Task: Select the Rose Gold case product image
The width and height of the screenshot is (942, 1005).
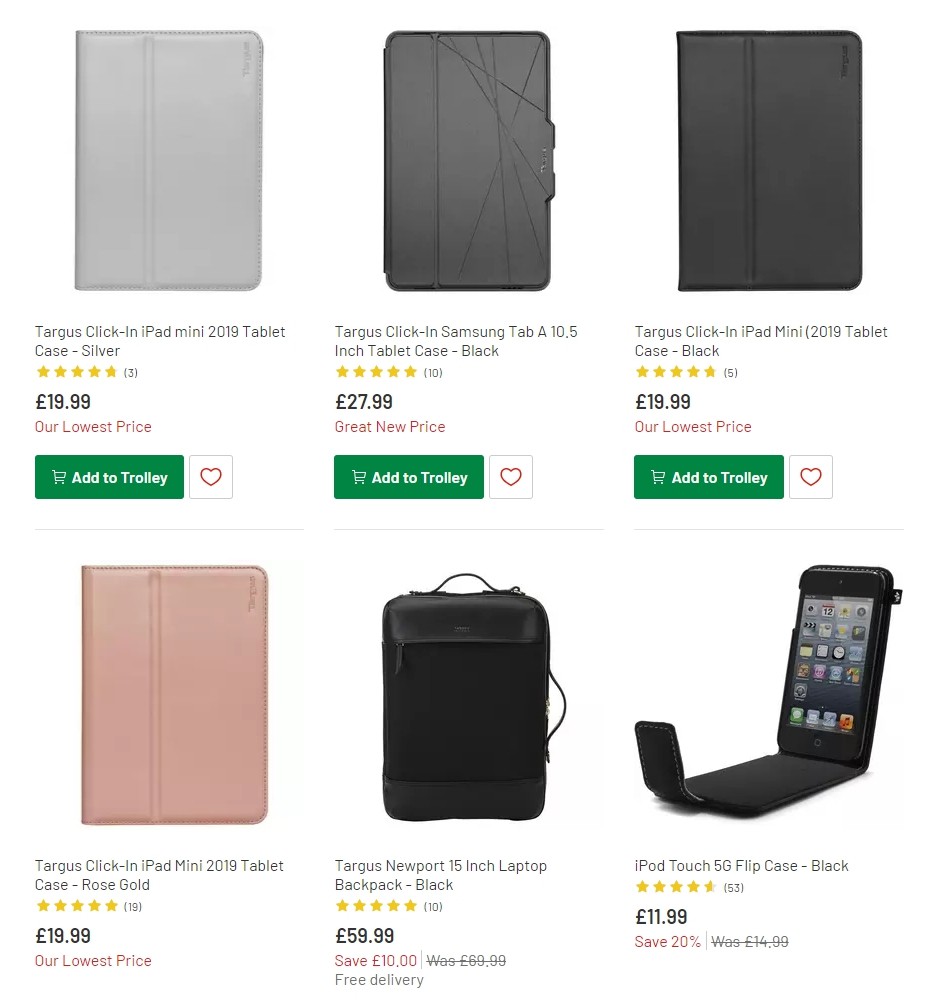Action: (x=168, y=693)
